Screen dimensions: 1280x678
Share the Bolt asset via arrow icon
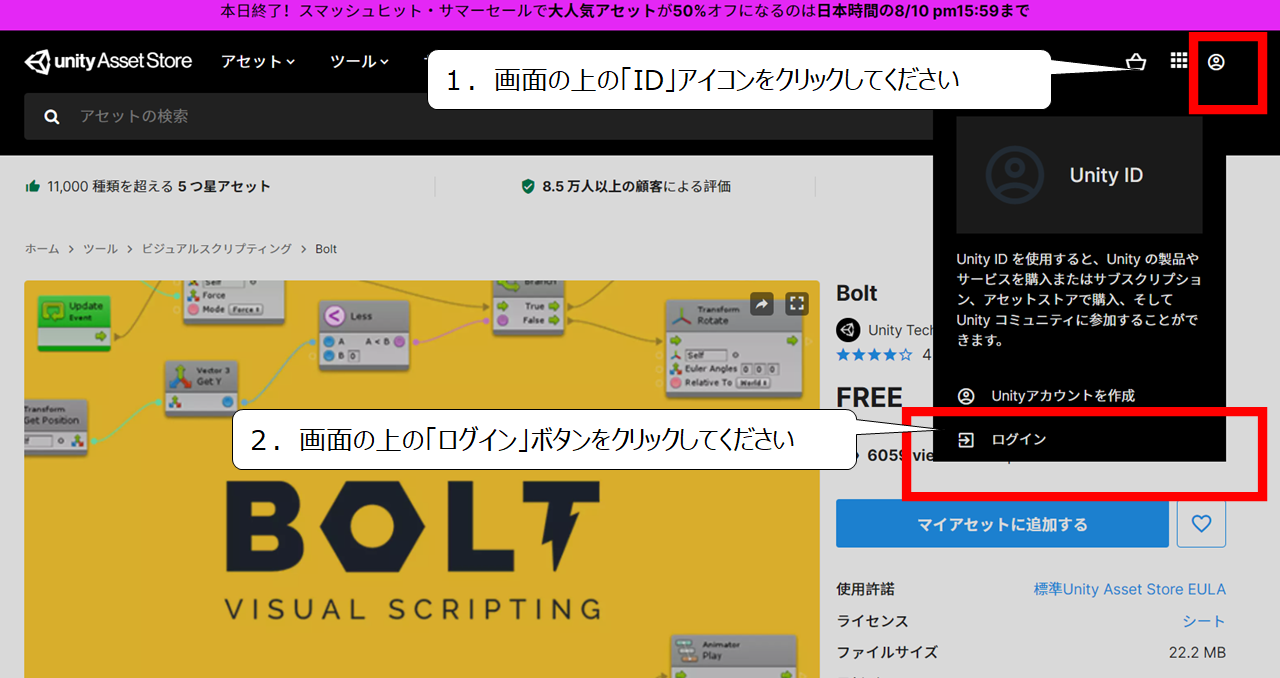(x=762, y=304)
